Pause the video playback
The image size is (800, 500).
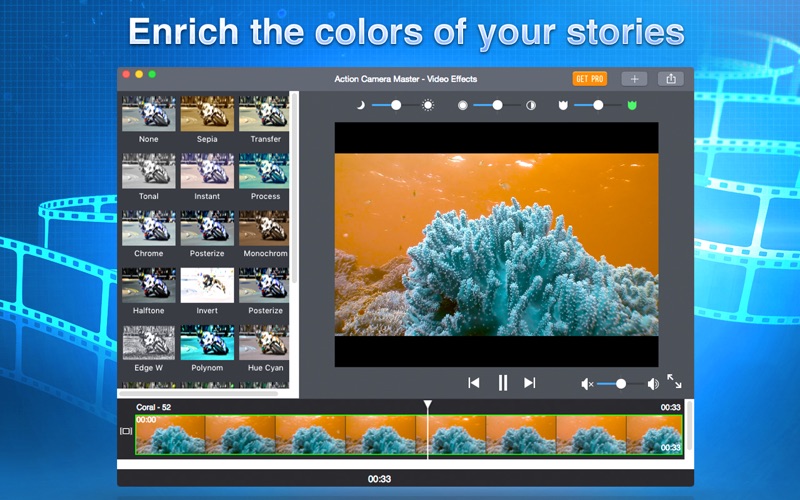coord(503,383)
